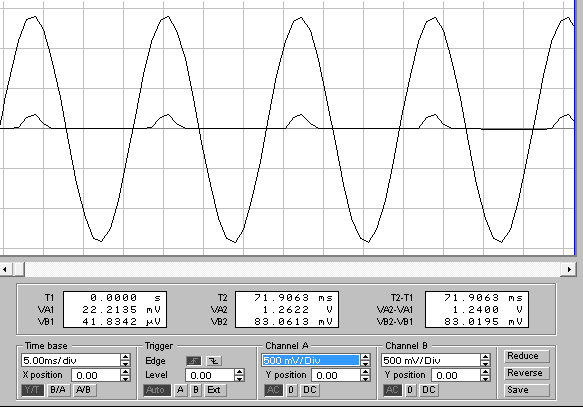
Task: Click the Reverse button
Action: pos(527,373)
